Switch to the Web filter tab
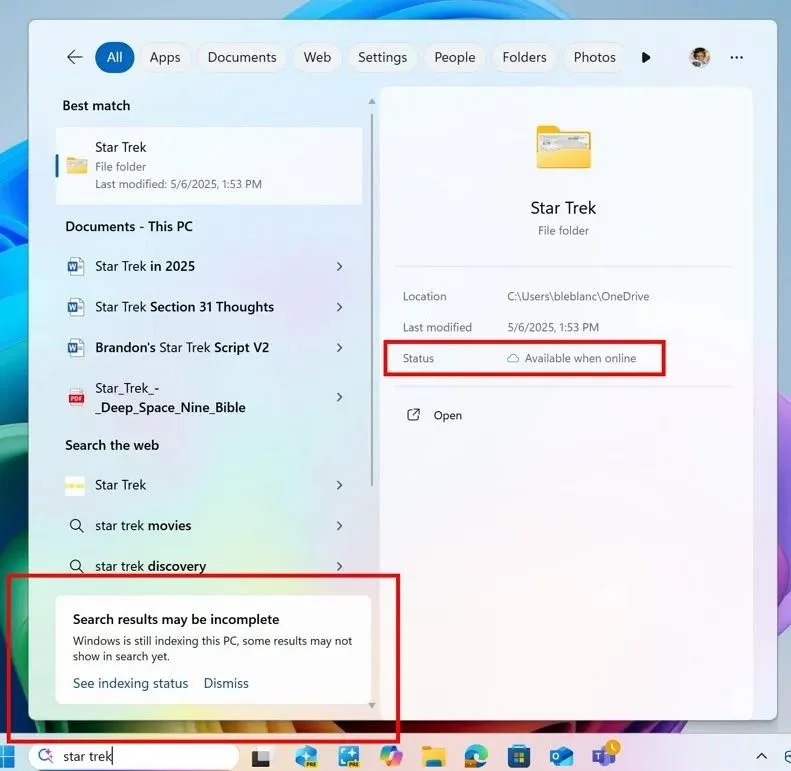Viewport: 791px width, 771px height. point(317,58)
